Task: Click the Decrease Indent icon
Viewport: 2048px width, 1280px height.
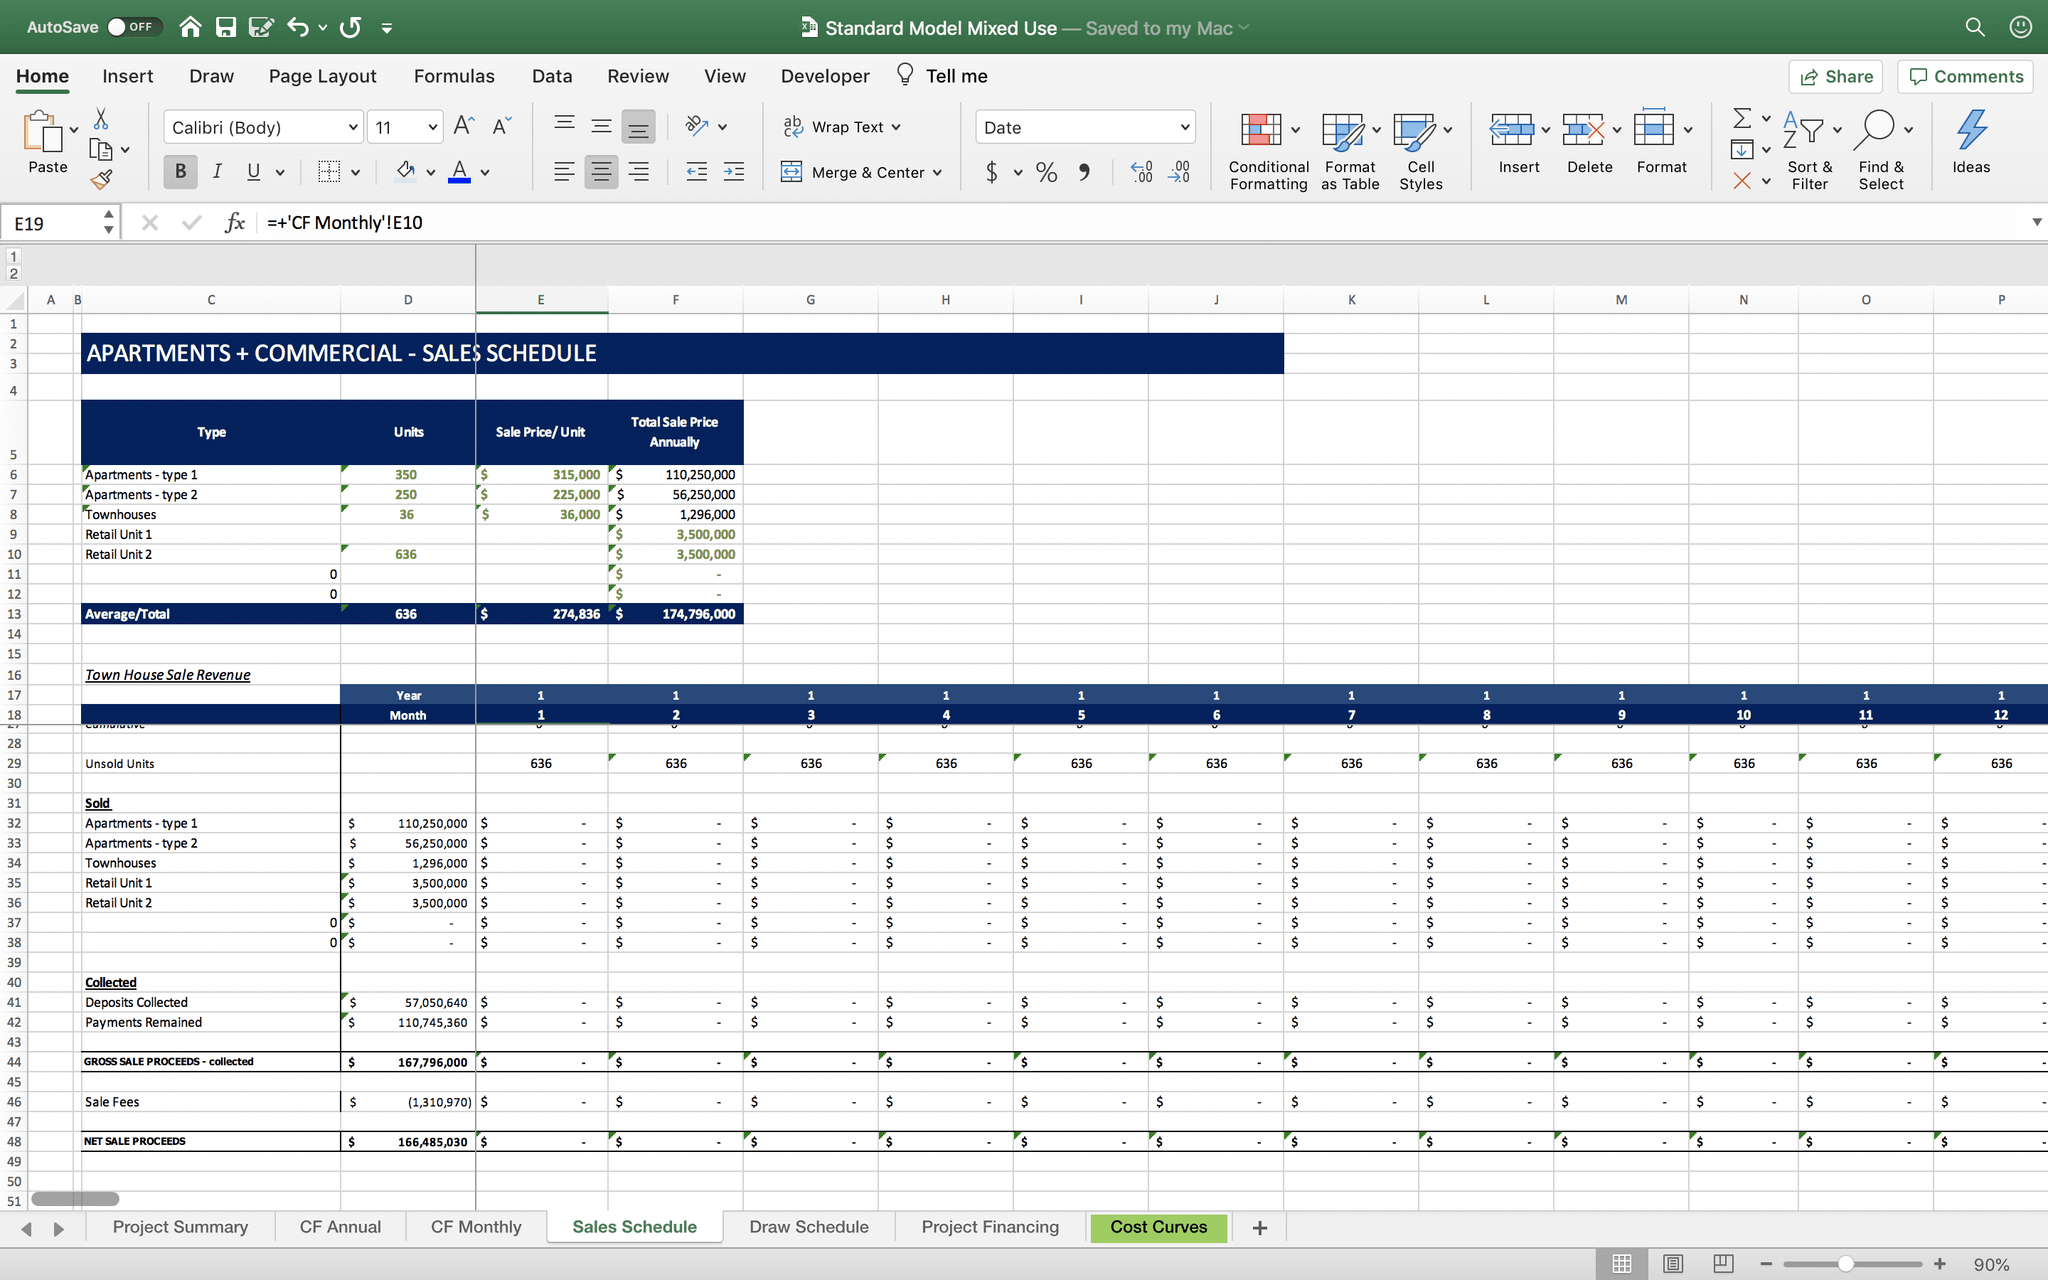Action: coord(697,172)
